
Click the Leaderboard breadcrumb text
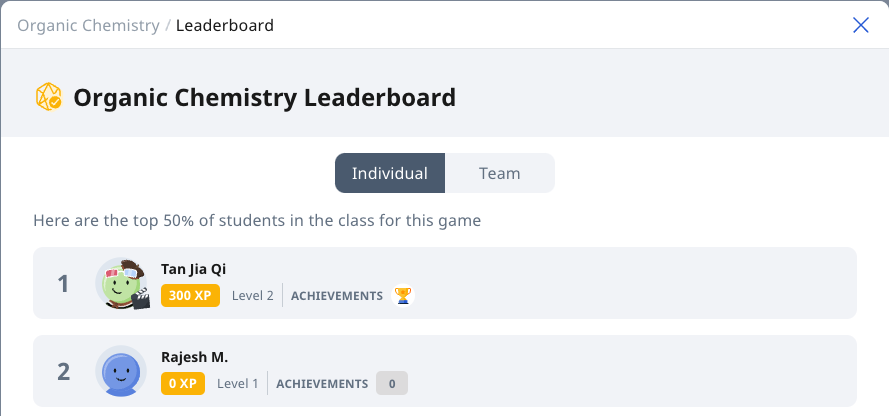(225, 26)
